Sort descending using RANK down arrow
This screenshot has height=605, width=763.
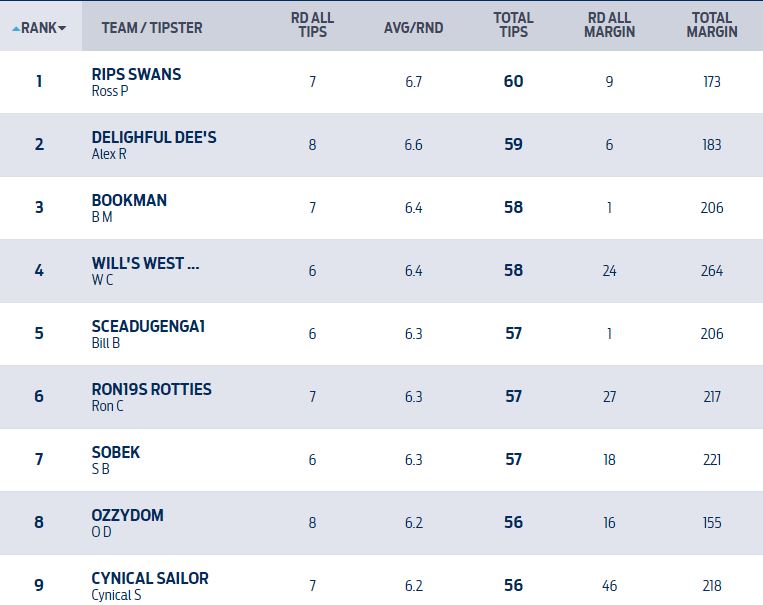click(x=63, y=29)
